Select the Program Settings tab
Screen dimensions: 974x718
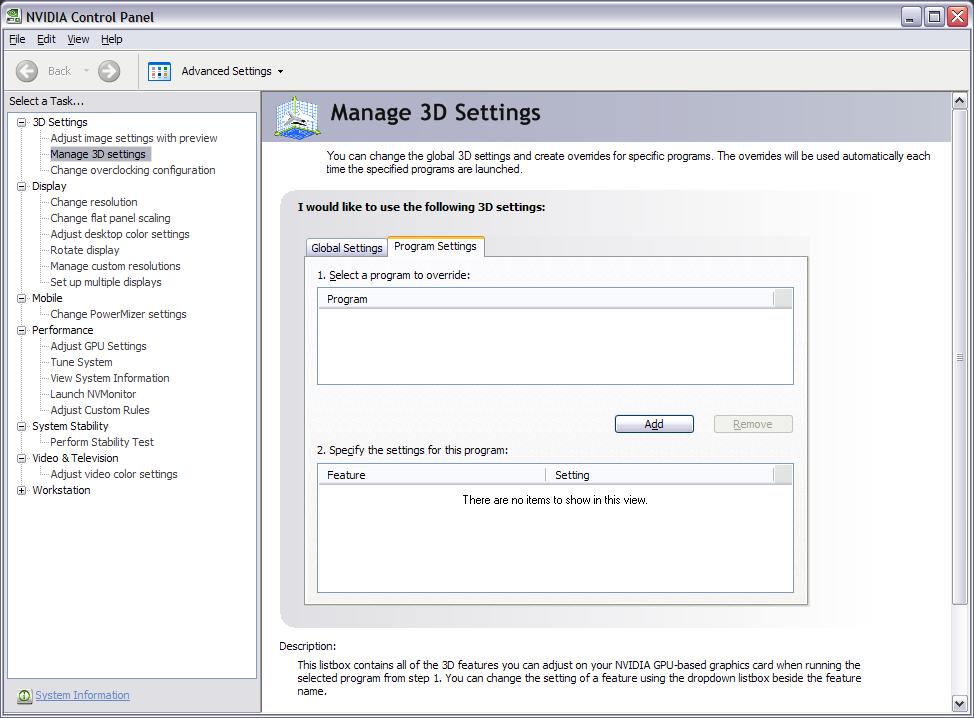click(435, 246)
